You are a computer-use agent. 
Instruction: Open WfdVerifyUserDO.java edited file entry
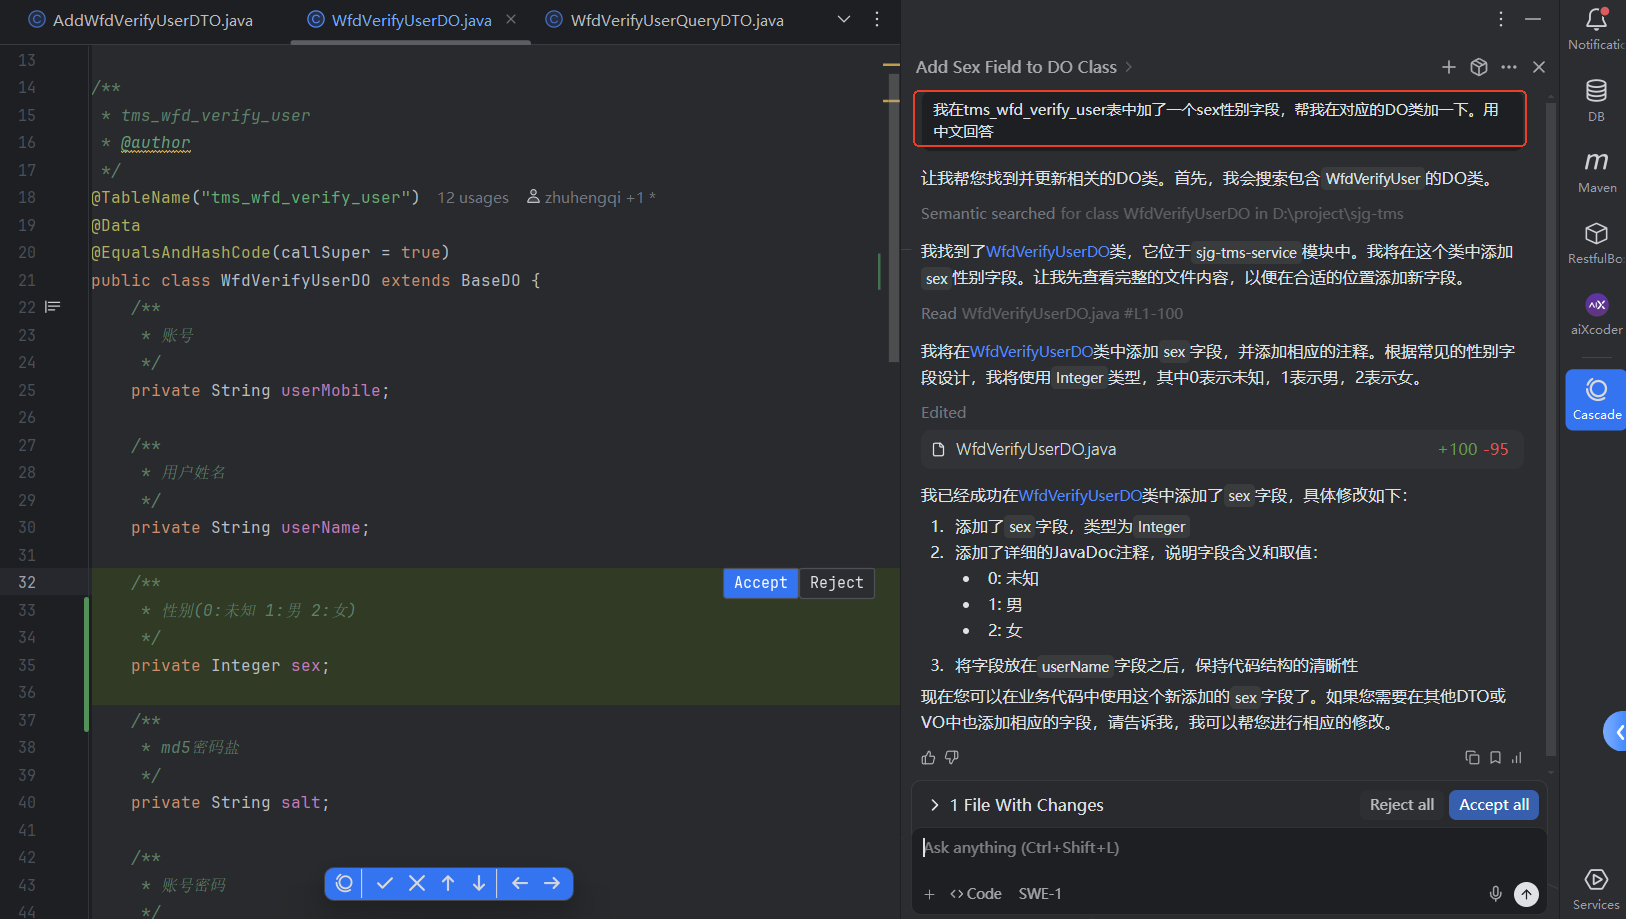click(1222, 450)
